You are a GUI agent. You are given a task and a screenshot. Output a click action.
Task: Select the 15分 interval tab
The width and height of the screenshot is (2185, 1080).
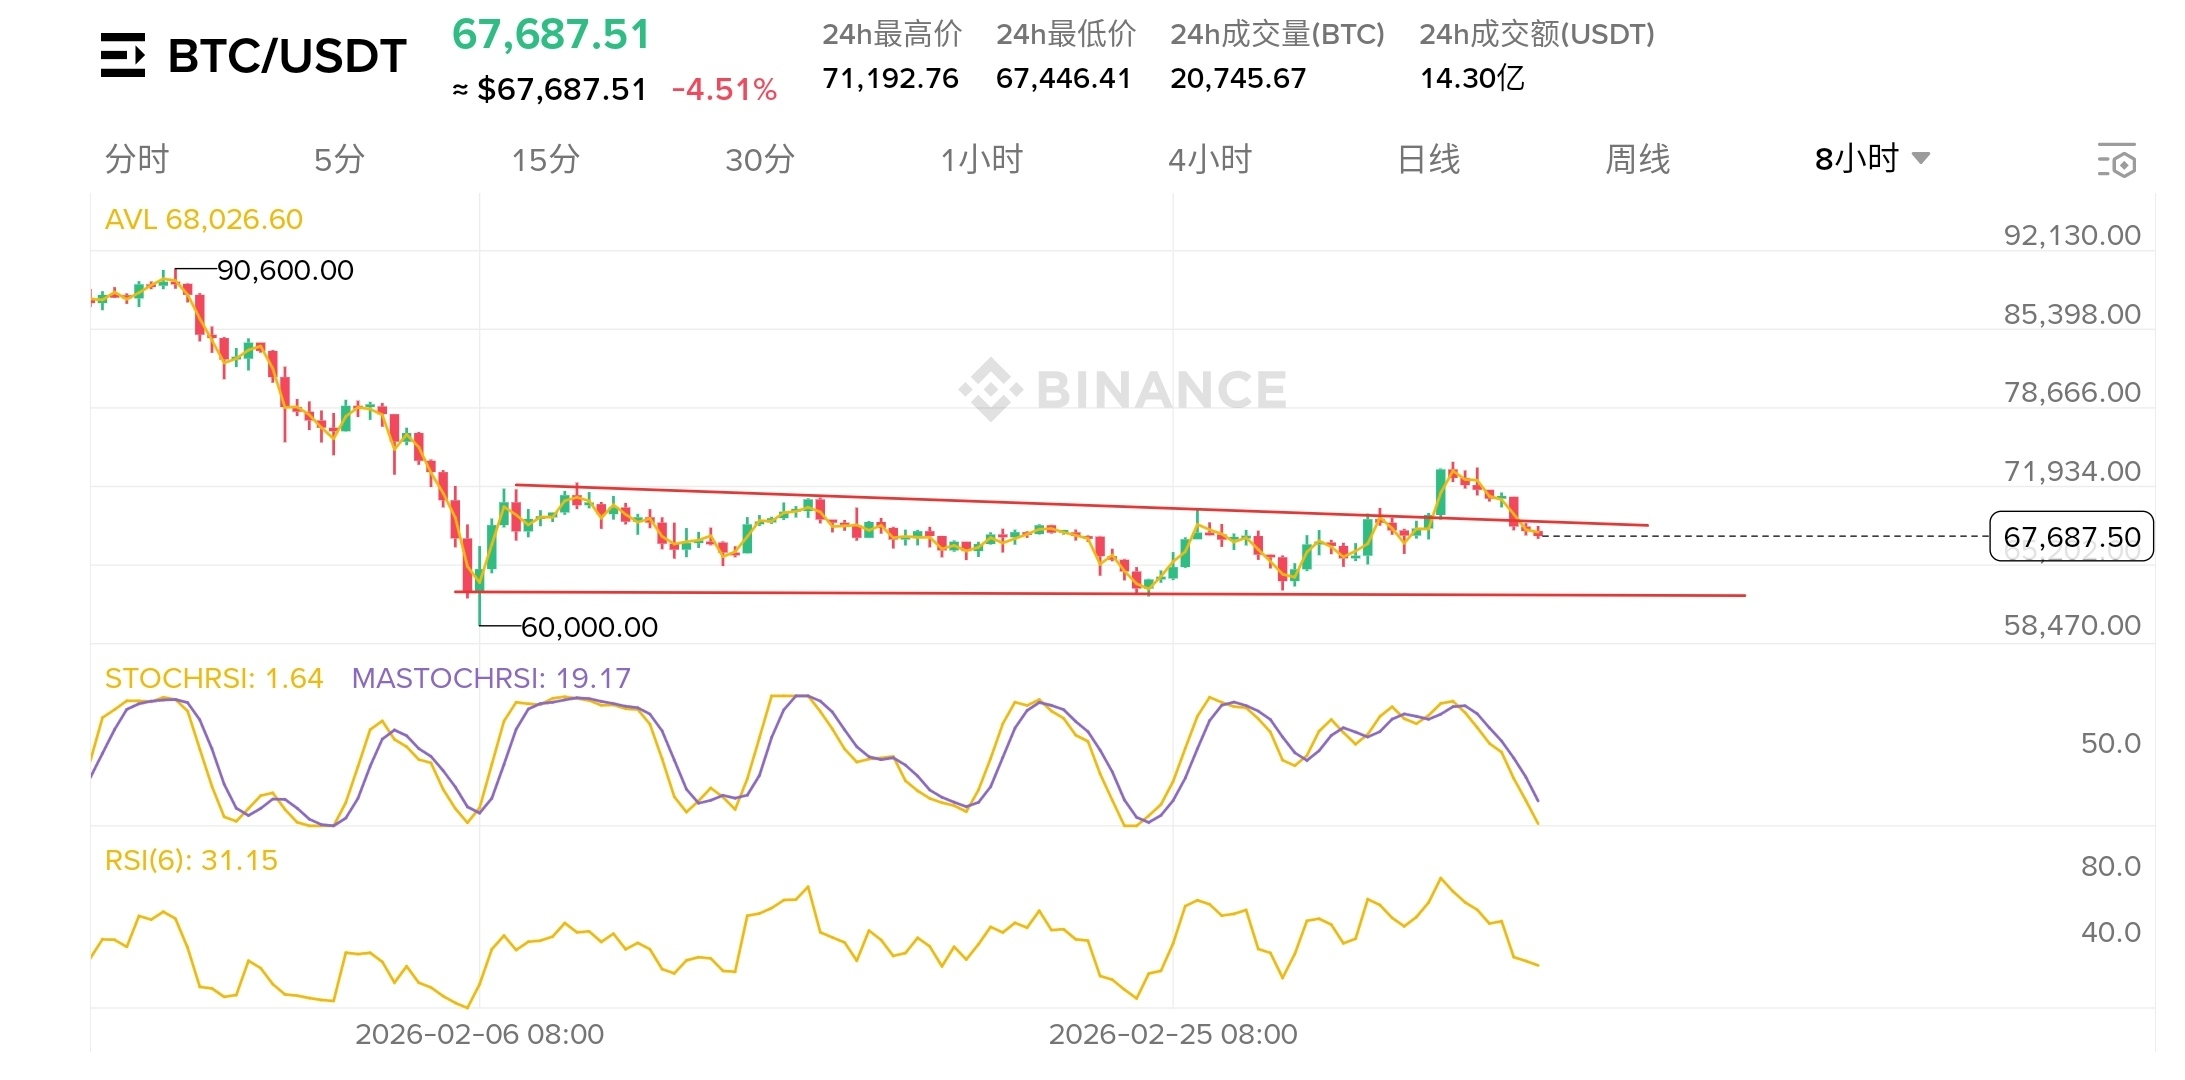(x=545, y=160)
